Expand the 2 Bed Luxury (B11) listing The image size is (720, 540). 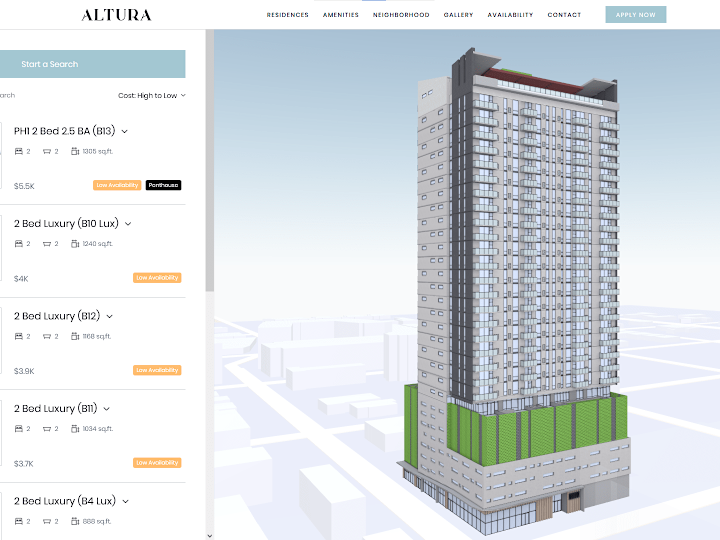point(107,409)
